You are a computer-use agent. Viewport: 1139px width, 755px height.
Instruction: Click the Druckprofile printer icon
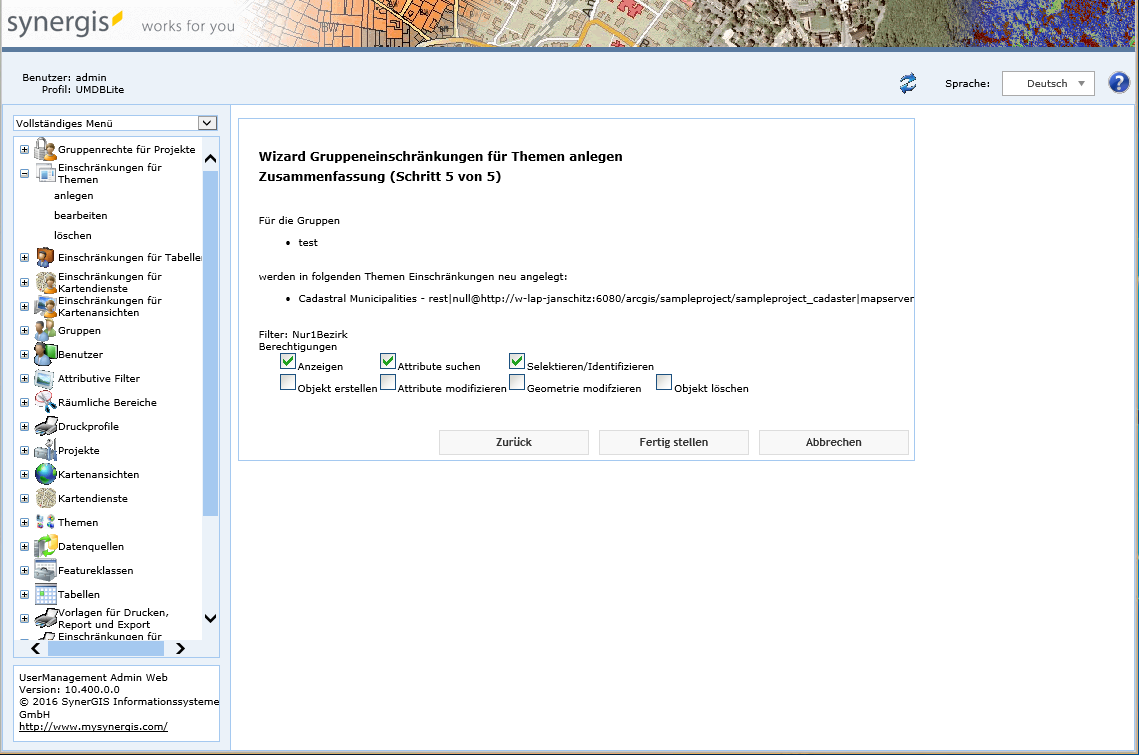pyautogui.click(x=45, y=426)
